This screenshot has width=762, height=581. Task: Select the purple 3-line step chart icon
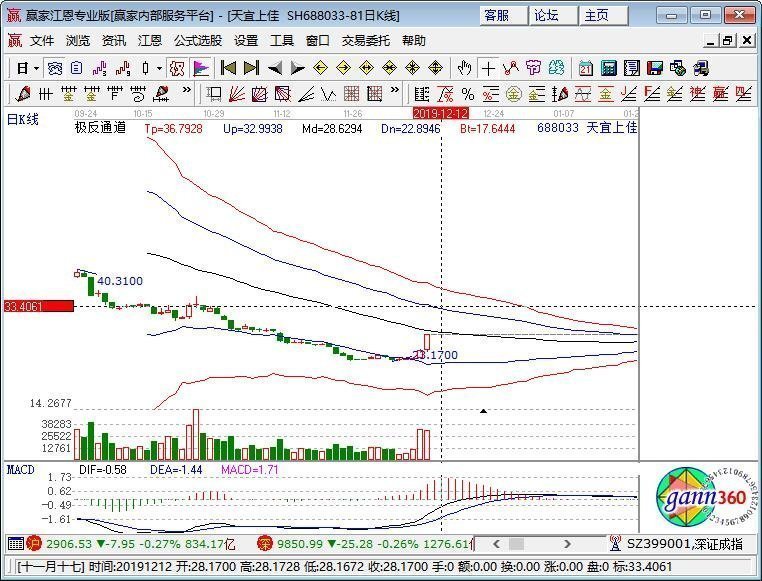(x=100, y=68)
